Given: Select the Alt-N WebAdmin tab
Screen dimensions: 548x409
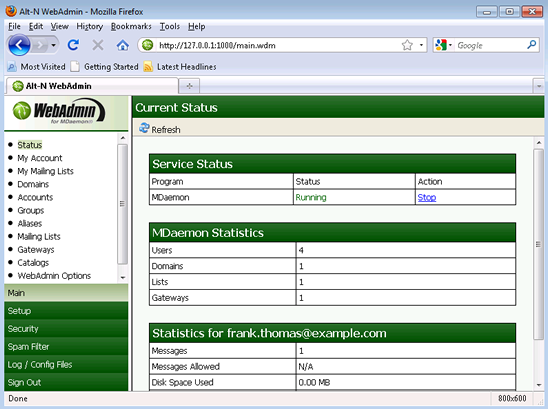Looking at the screenshot, I should [x=92, y=86].
